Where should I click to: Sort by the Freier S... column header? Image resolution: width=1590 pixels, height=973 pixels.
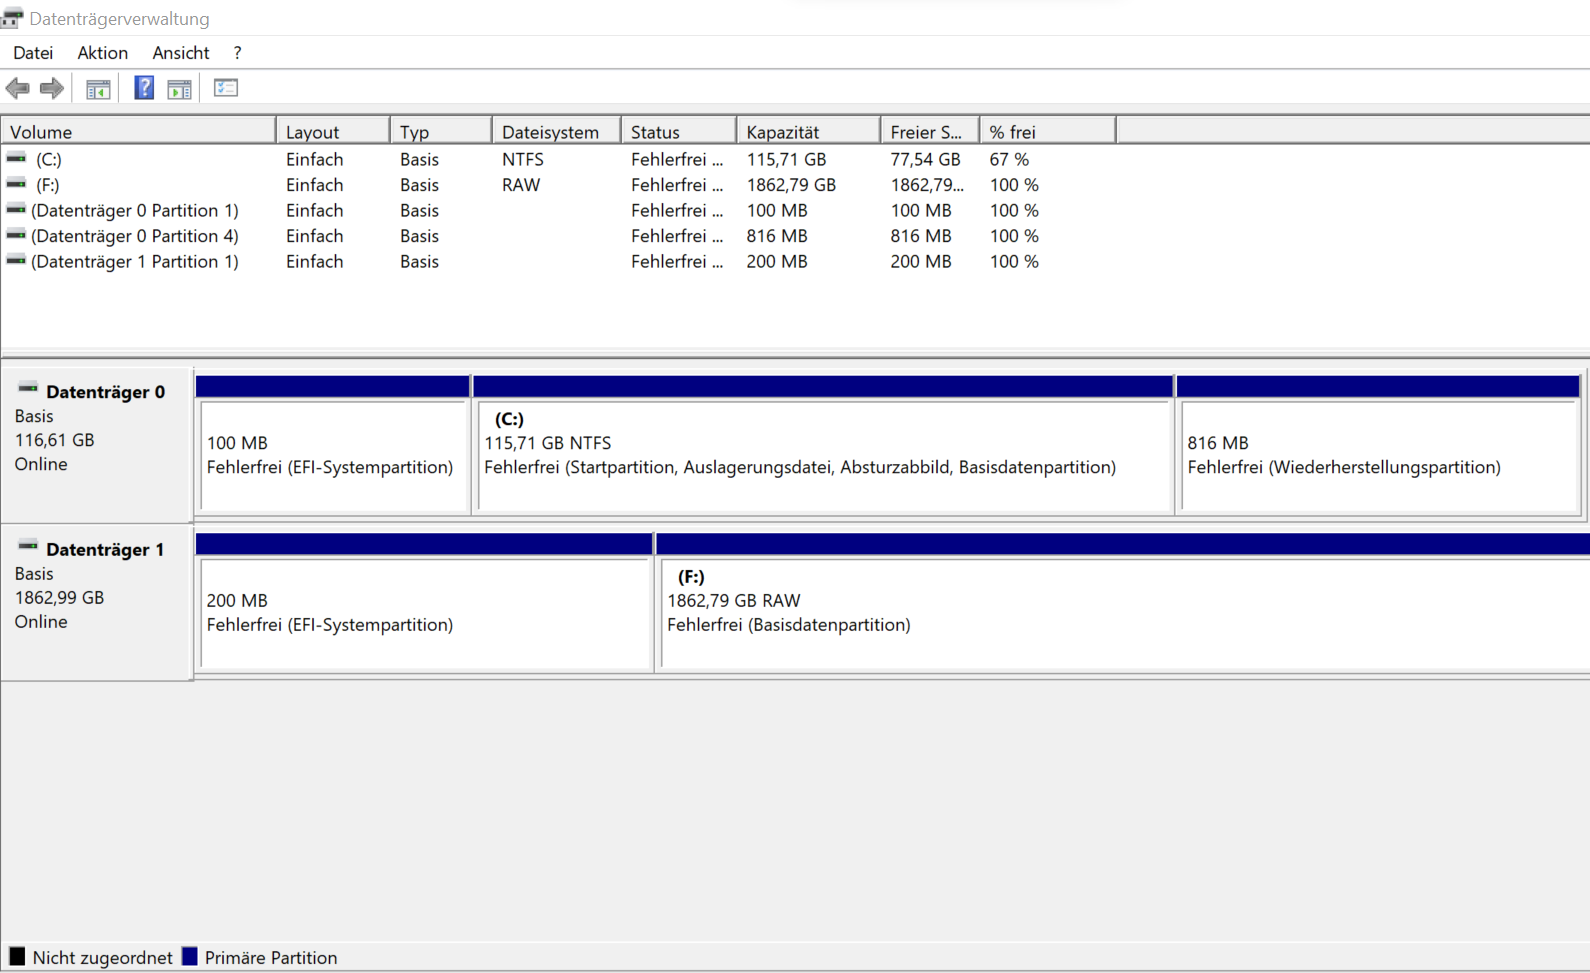coord(930,132)
